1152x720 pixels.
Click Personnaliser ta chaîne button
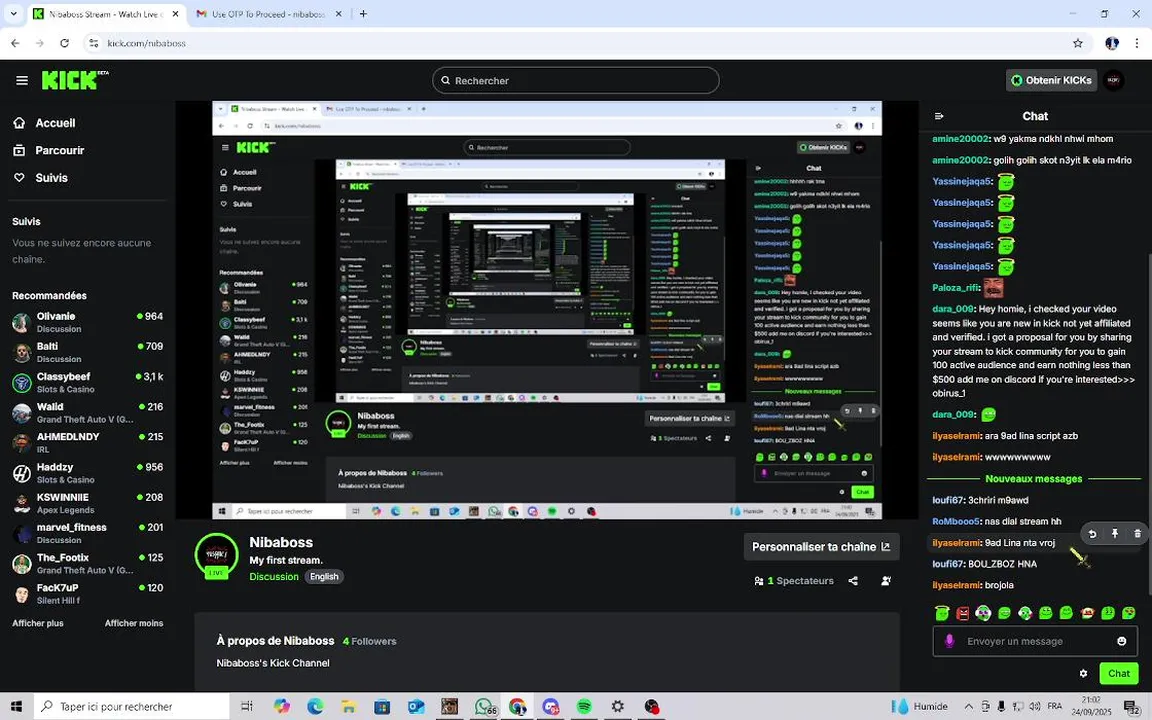coord(821,547)
